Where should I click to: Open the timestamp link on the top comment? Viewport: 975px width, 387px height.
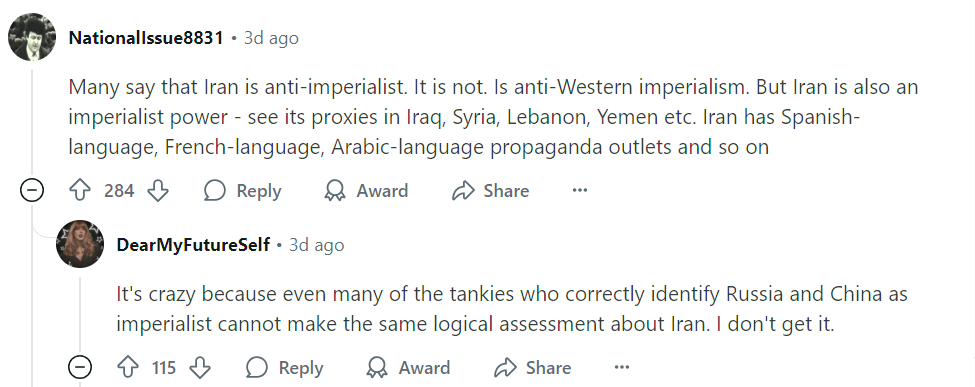[x=271, y=38]
